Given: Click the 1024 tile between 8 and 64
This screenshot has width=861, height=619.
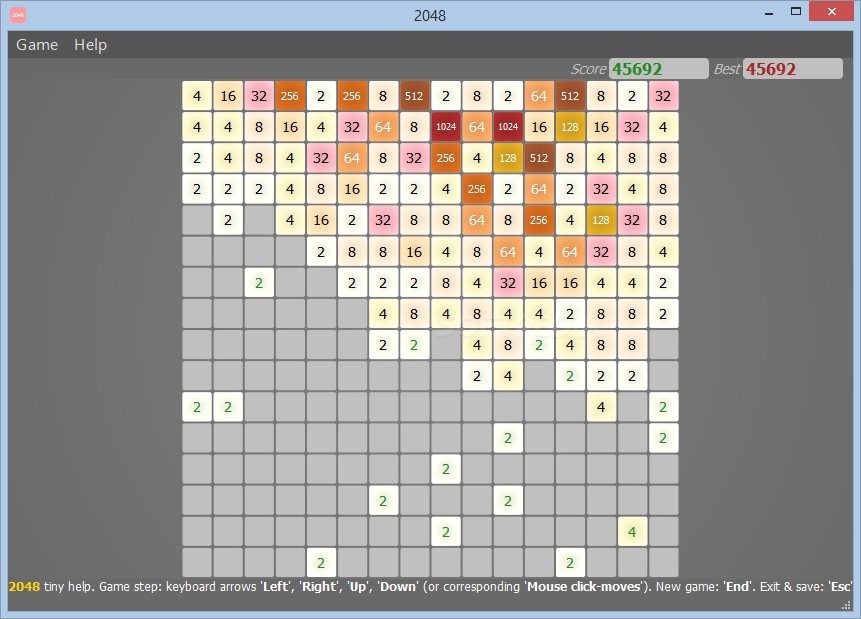Looking at the screenshot, I should pos(445,127).
